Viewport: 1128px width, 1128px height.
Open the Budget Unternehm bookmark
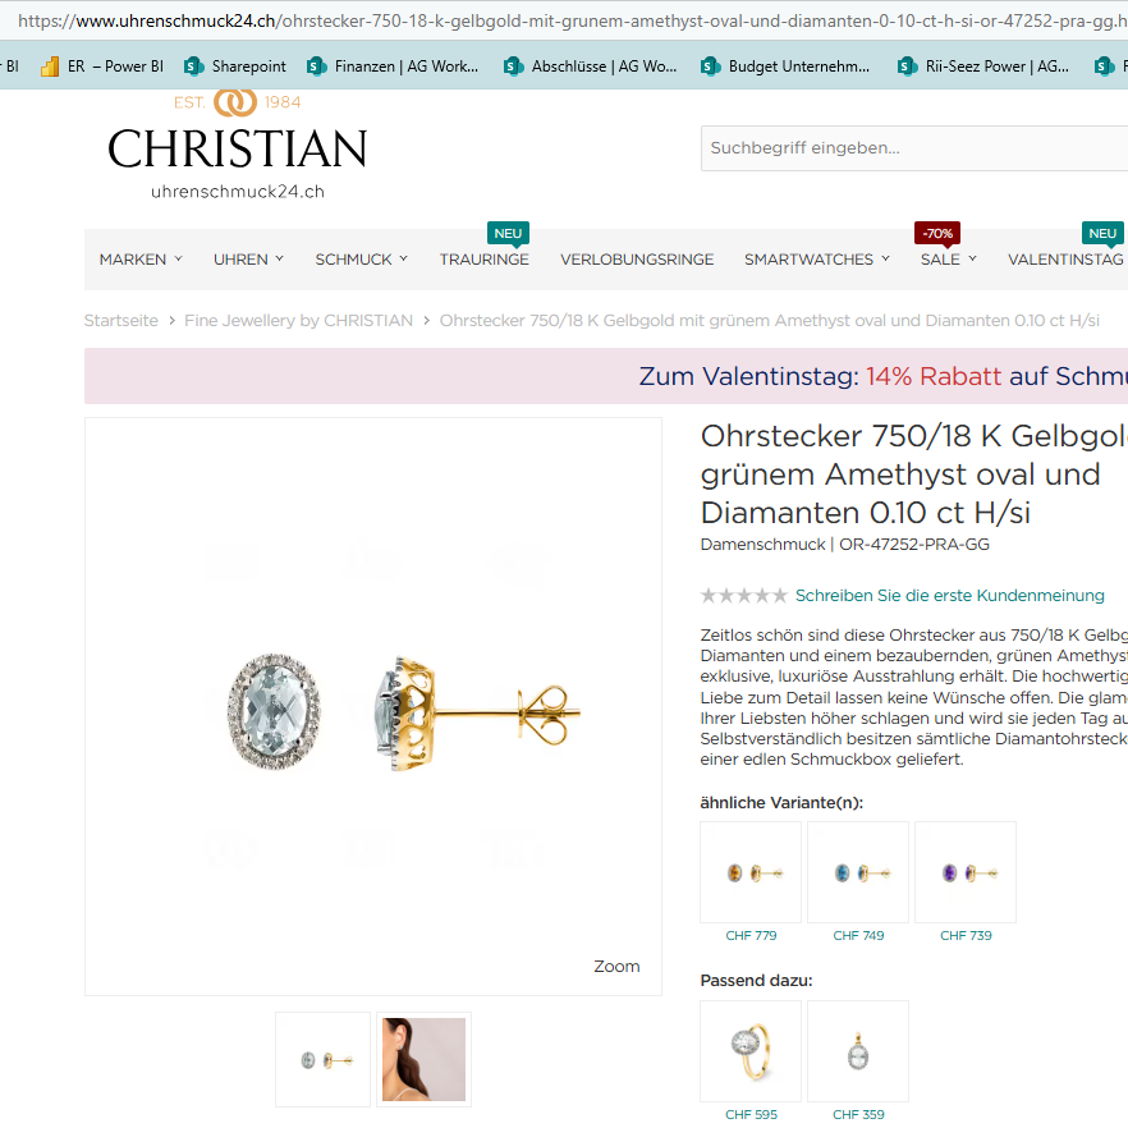(x=785, y=66)
